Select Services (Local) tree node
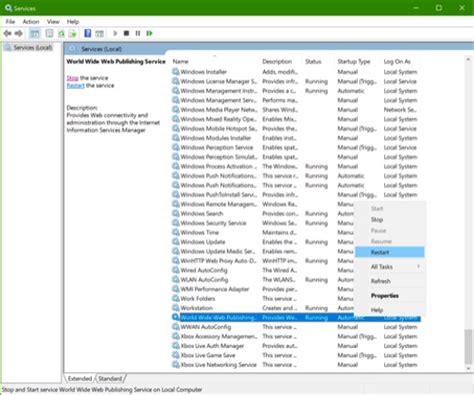The height and width of the screenshot is (395, 474). pyautogui.click(x=33, y=48)
